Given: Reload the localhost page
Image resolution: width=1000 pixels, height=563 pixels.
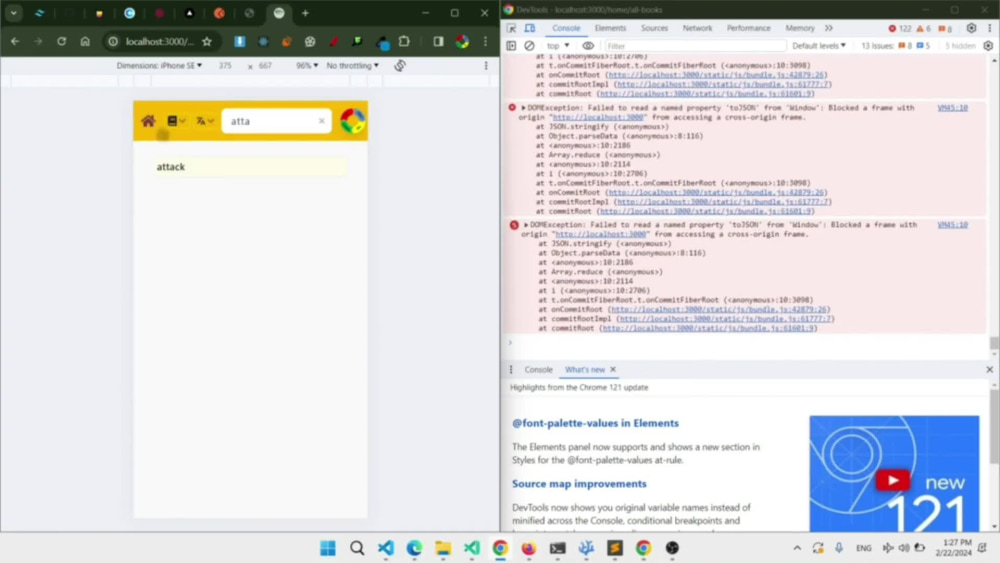Looking at the screenshot, I should [61, 41].
